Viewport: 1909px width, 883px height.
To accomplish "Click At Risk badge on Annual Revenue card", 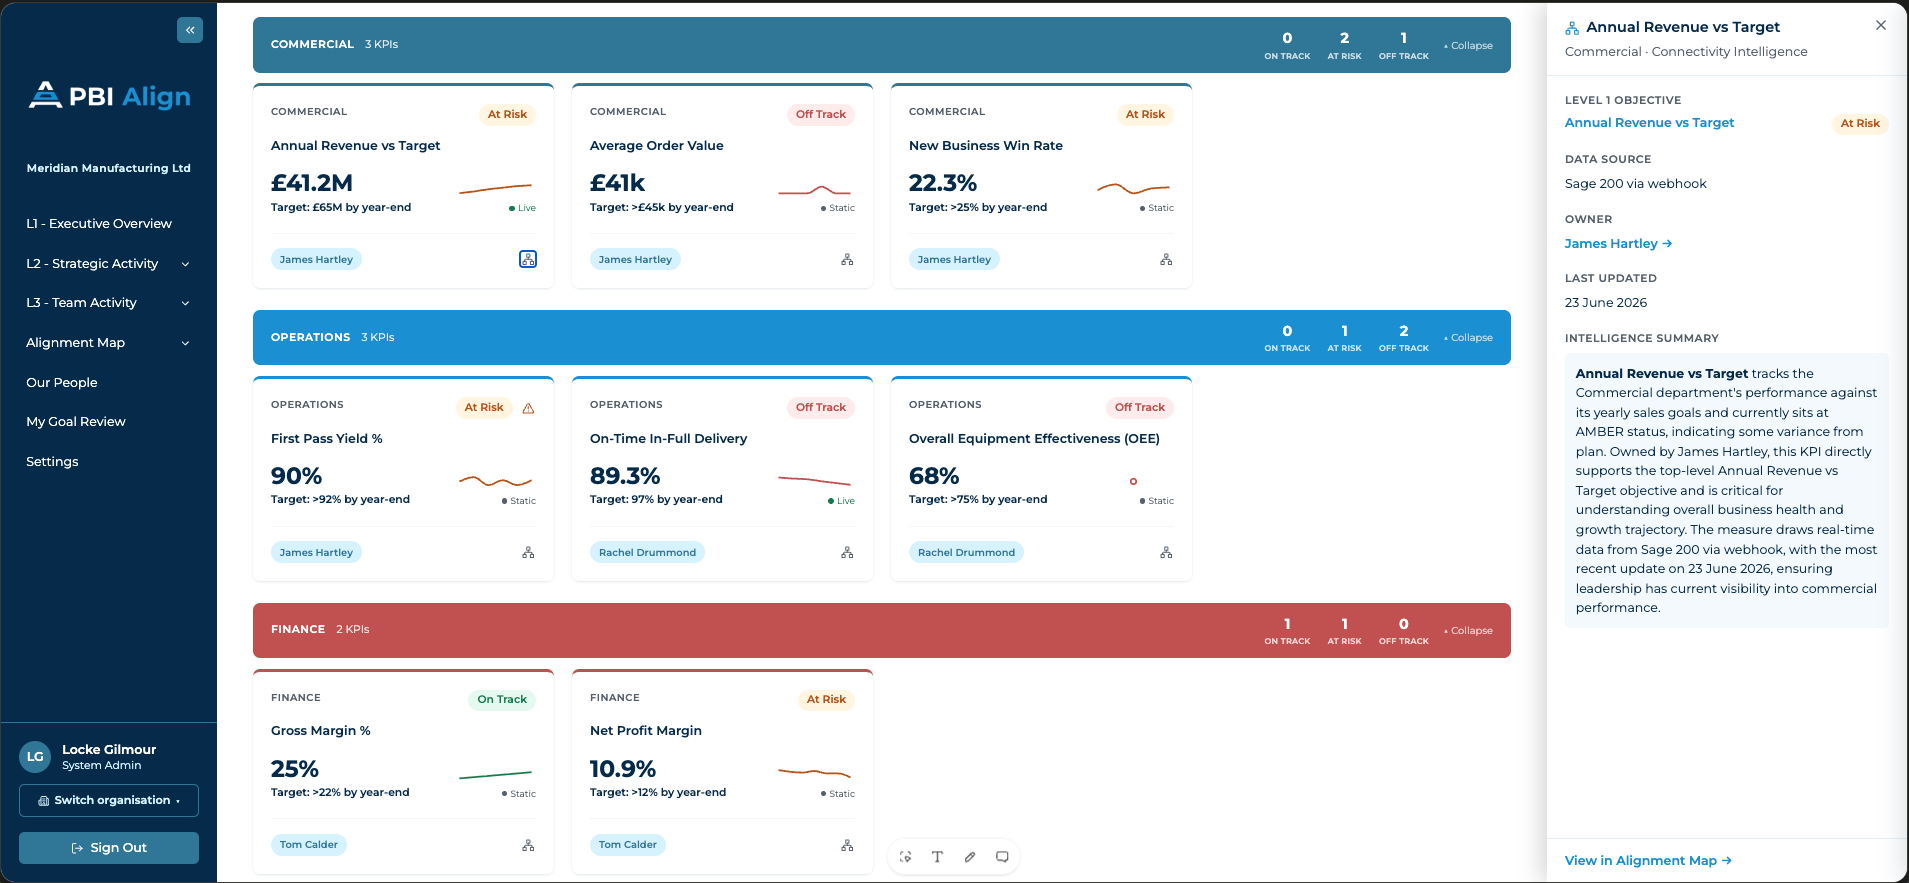I will pyautogui.click(x=507, y=115).
